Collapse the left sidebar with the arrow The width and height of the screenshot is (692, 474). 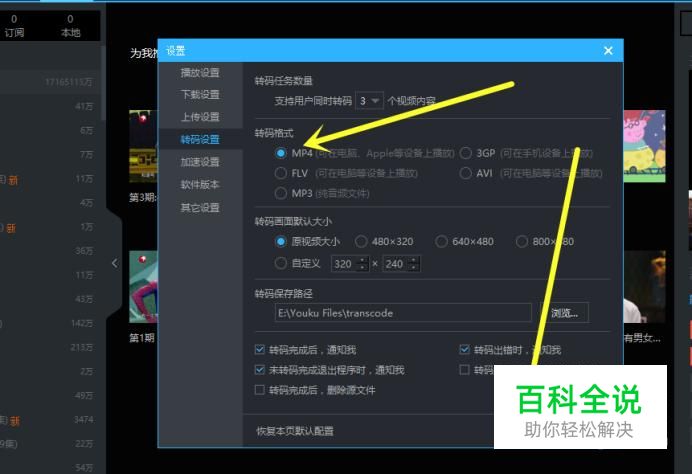115,263
